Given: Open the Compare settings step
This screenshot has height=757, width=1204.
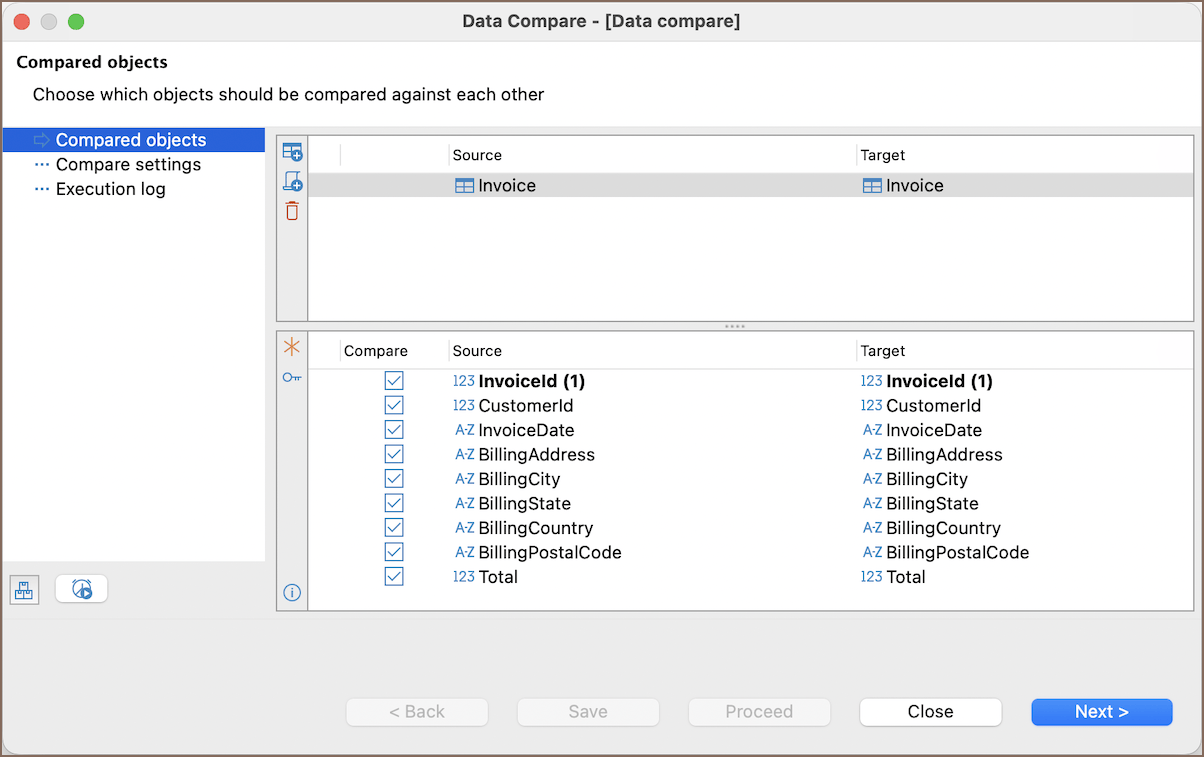Looking at the screenshot, I should [x=128, y=165].
